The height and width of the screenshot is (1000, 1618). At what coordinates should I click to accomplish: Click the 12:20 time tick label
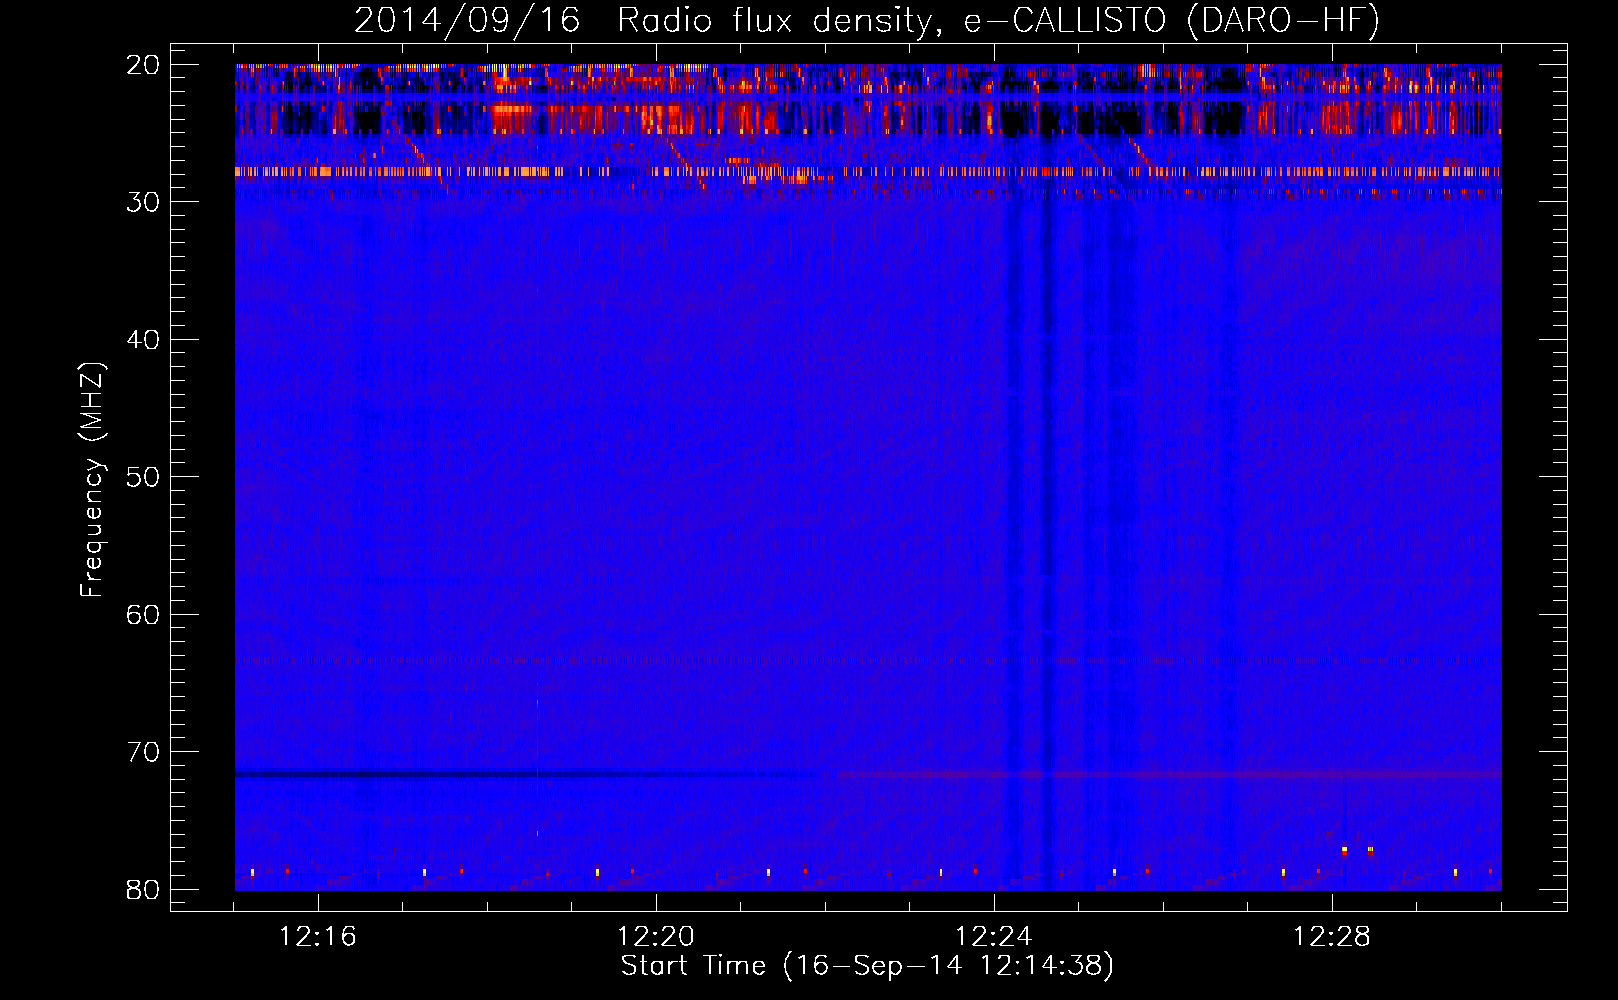pos(656,937)
